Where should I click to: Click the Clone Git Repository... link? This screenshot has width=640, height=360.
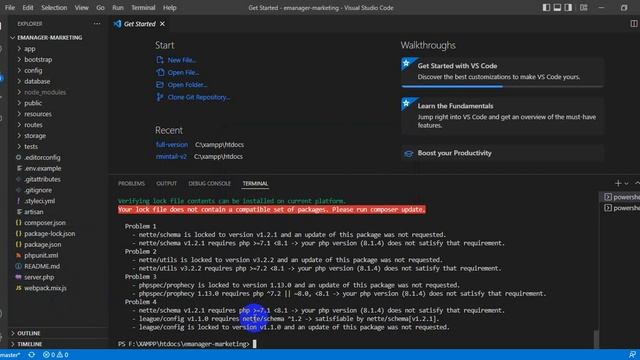[x=199, y=97]
